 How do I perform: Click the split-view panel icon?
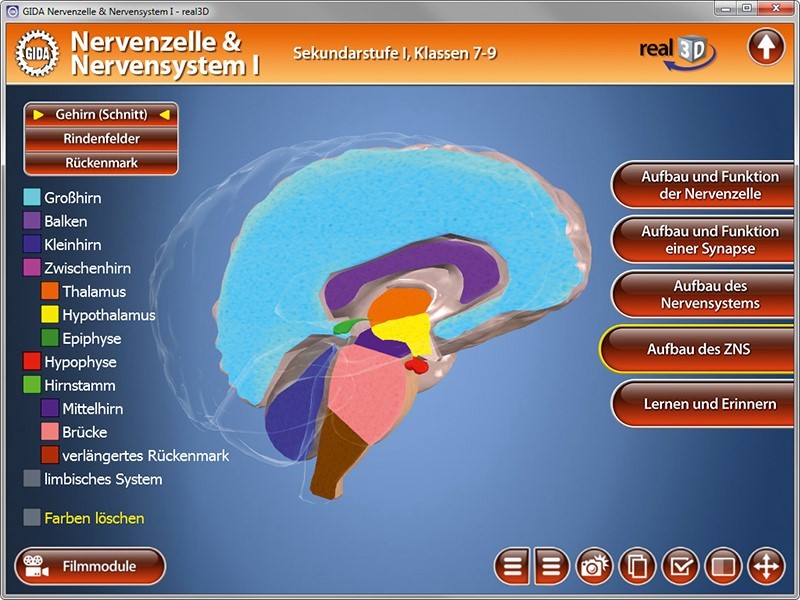tap(723, 567)
